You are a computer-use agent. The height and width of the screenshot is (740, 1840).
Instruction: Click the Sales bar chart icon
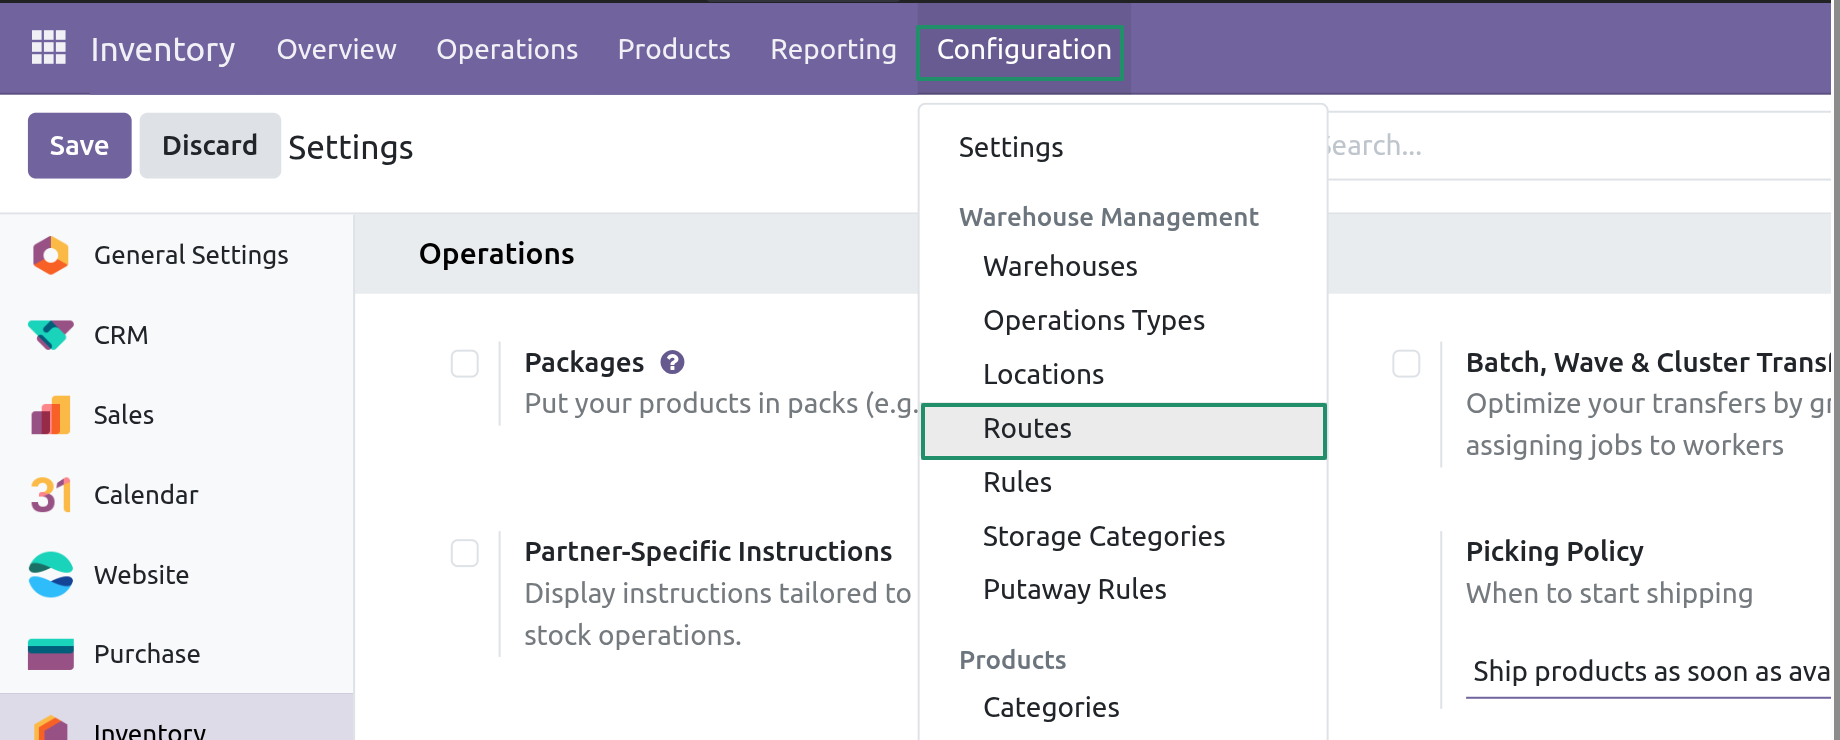click(x=51, y=415)
